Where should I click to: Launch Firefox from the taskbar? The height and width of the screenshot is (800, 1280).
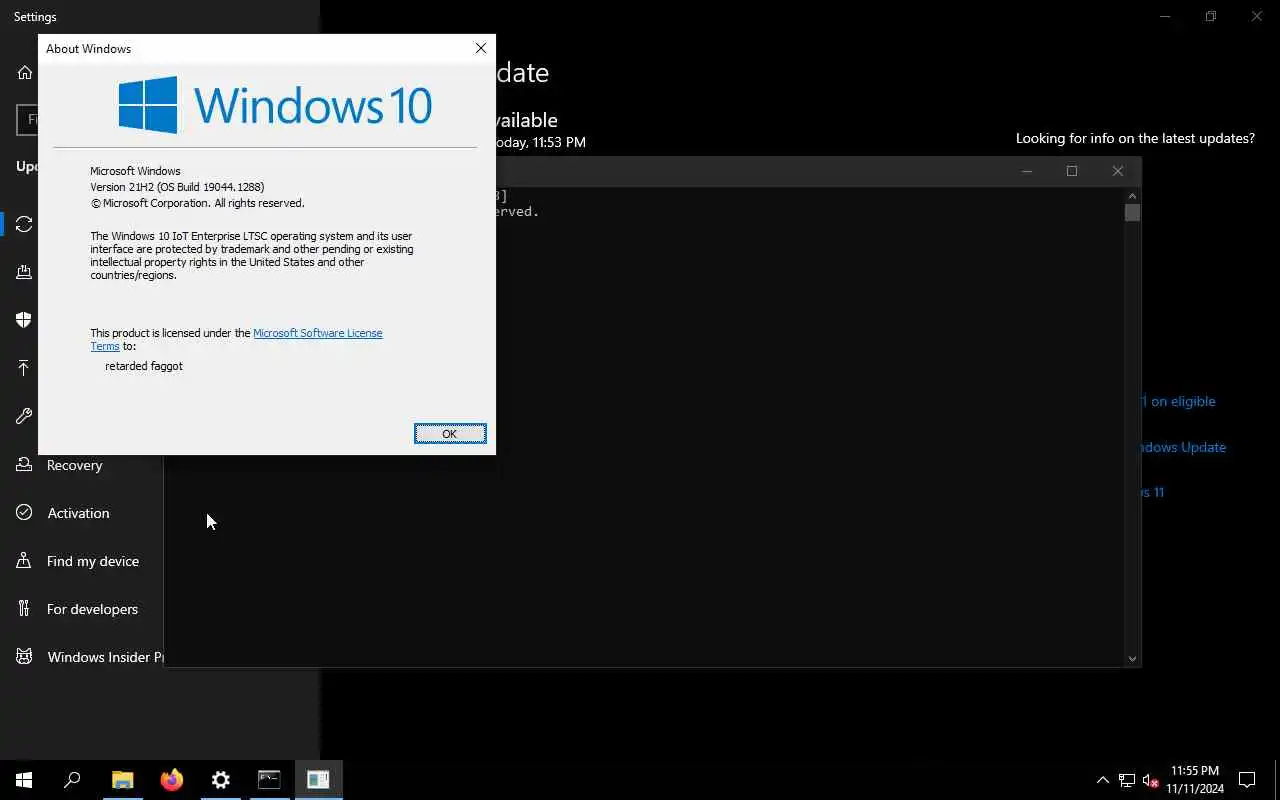[x=171, y=780]
